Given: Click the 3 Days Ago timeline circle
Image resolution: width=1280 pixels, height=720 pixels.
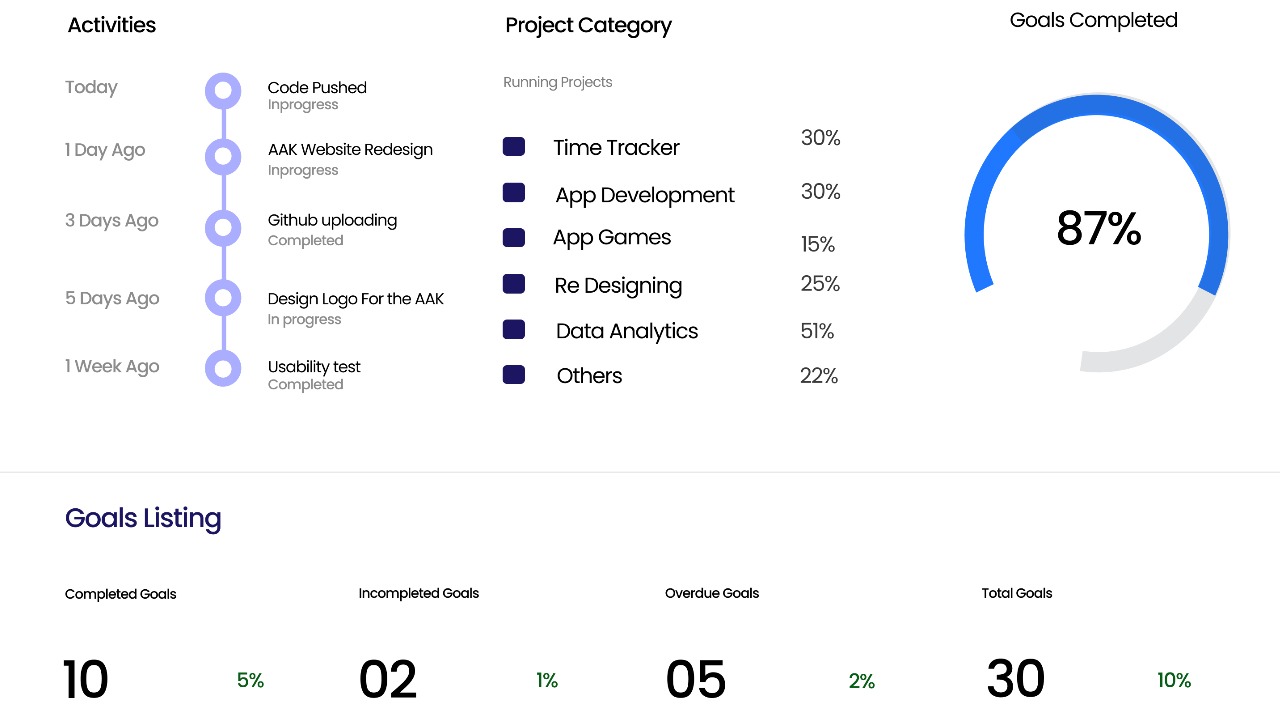Looking at the screenshot, I should coord(223,228).
